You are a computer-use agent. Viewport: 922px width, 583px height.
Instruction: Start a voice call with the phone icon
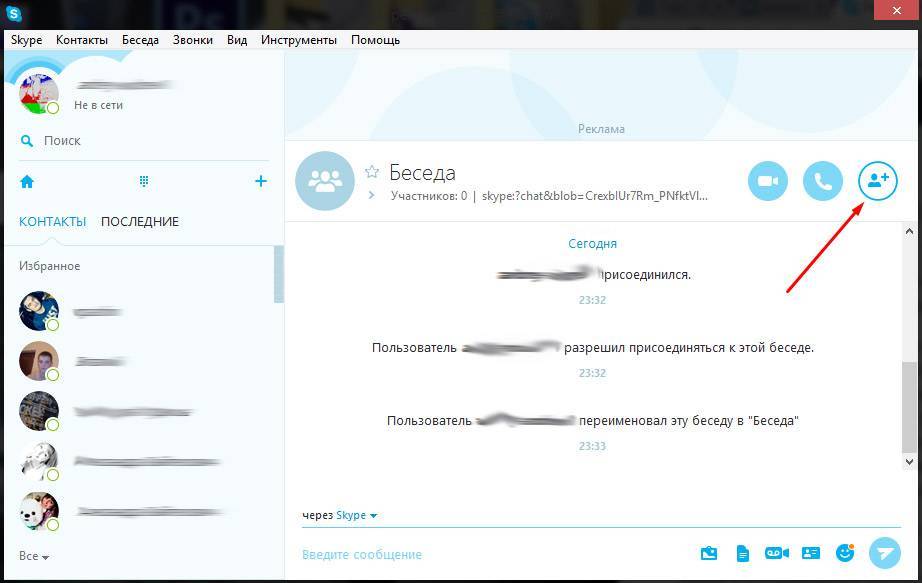click(x=823, y=181)
